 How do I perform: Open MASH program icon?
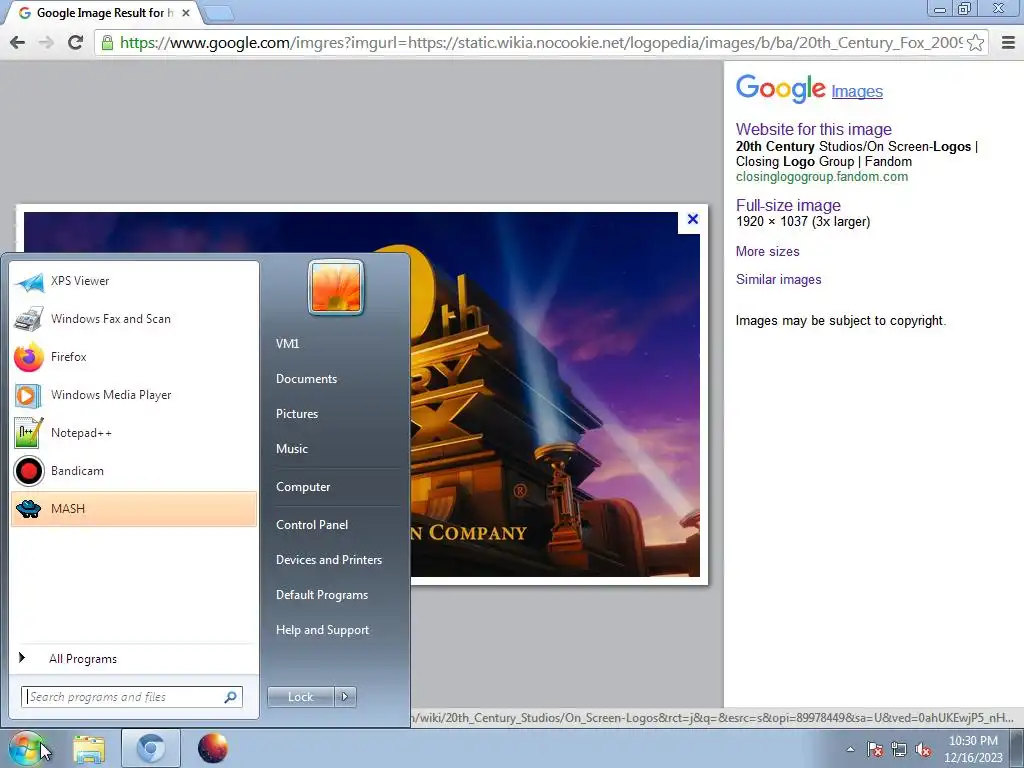[29, 509]
